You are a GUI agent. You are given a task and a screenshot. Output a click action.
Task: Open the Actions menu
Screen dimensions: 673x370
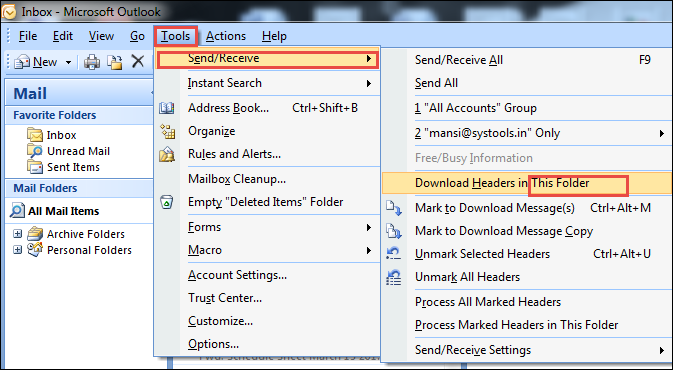[226, 36]
